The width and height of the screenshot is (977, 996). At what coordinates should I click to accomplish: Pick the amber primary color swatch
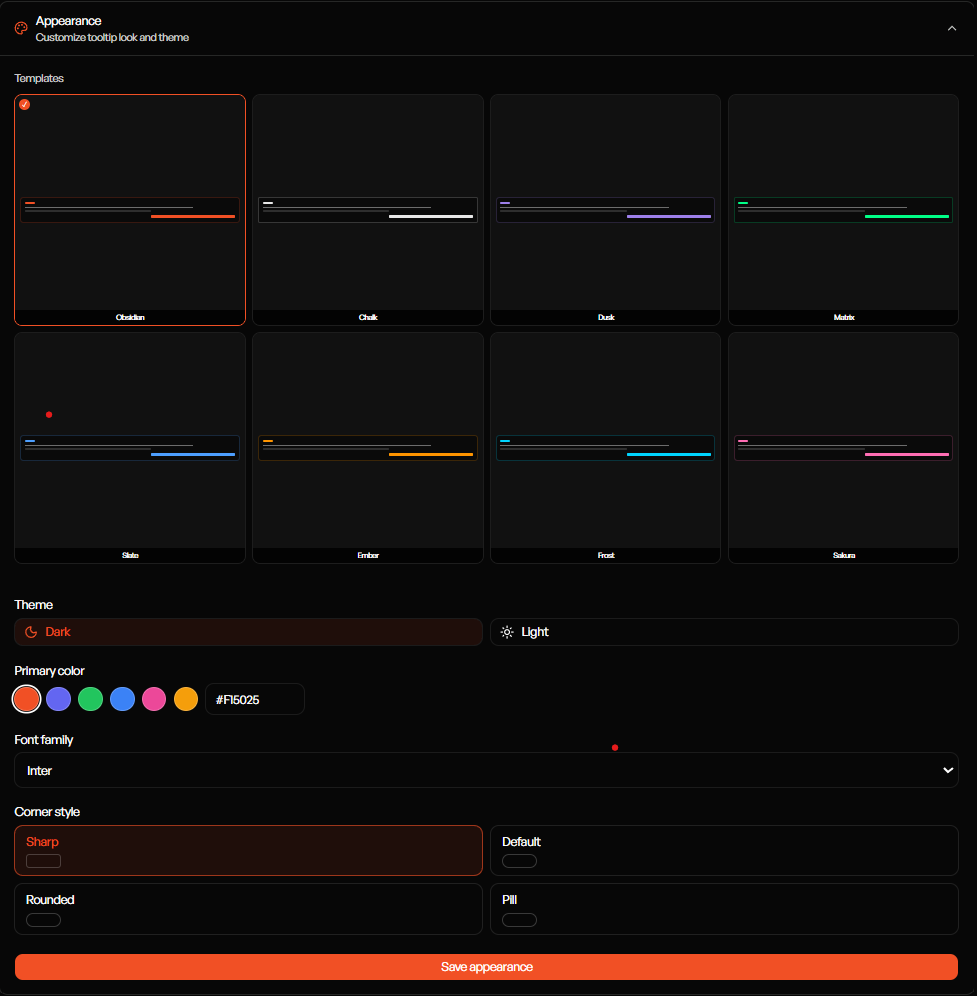[x=186, y=699]
